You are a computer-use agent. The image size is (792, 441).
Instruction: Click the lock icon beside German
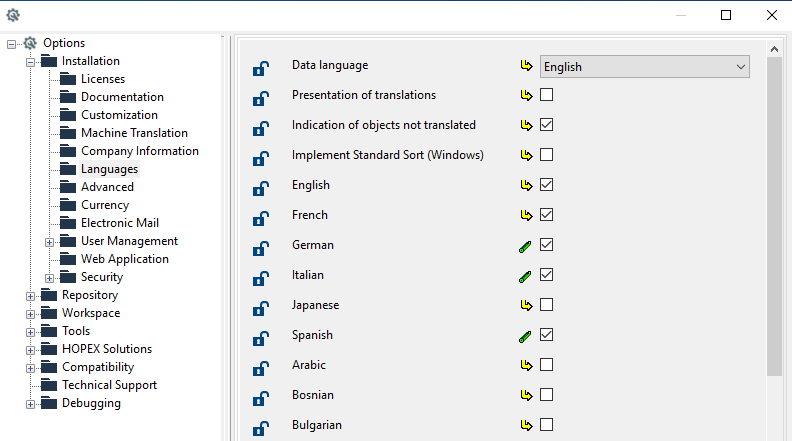(x=261, y=248)
